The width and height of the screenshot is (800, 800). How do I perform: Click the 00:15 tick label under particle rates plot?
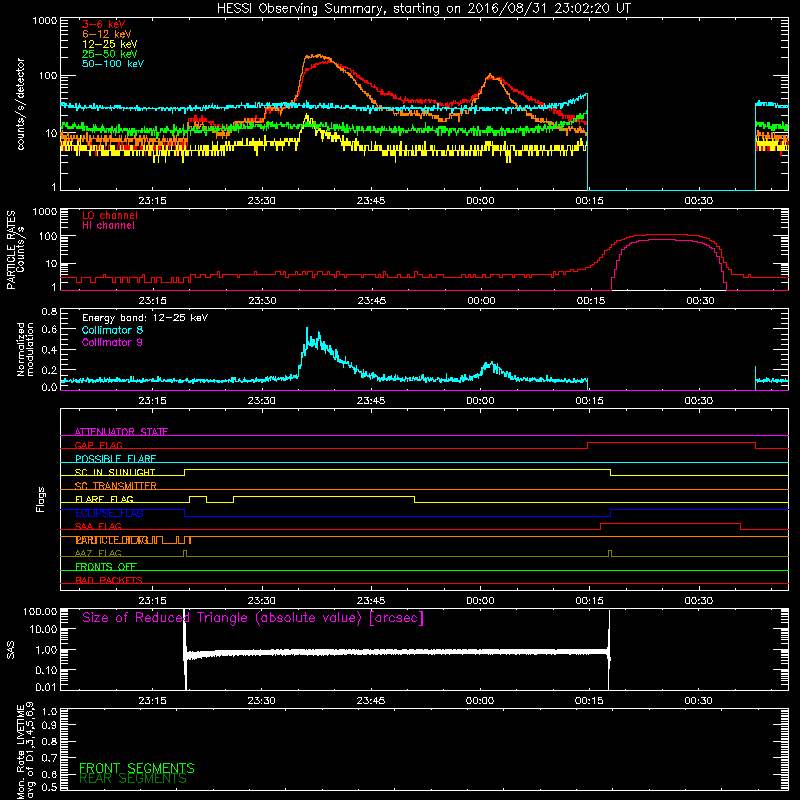[x=590, y=301]
